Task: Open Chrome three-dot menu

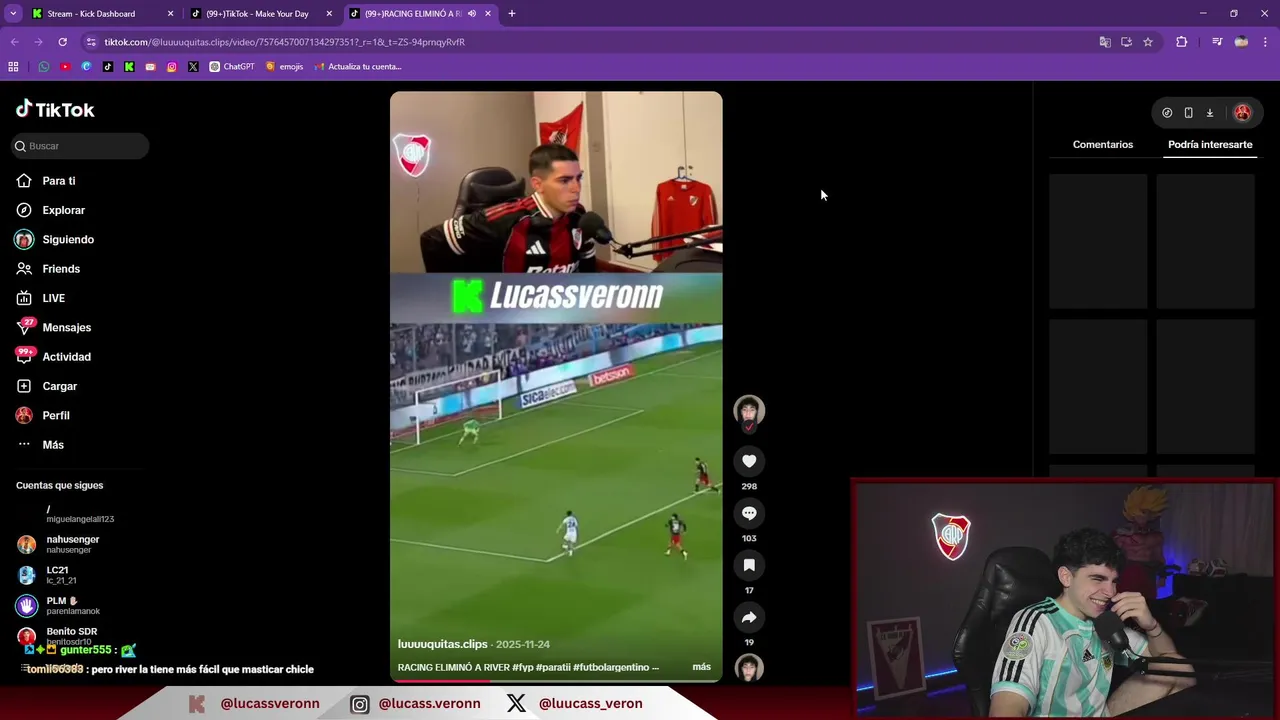Action: point(1266,42)
